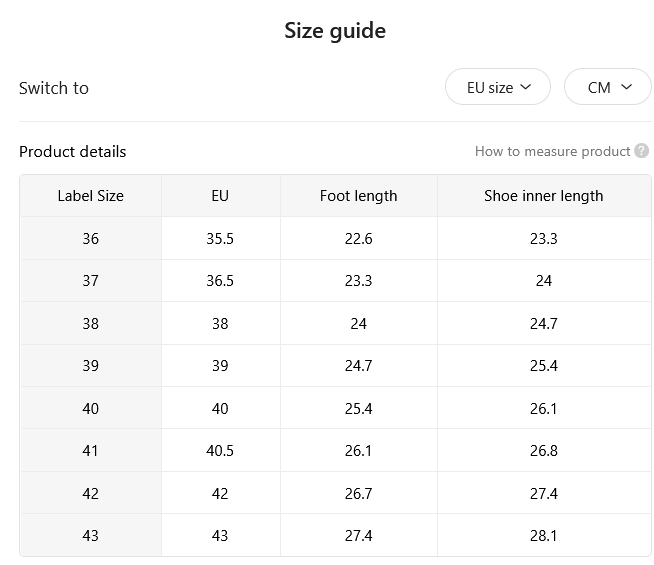654x565 pixels.
Task: Click the CM dropdown chevron arrow
Action: [x=626, y=87]
